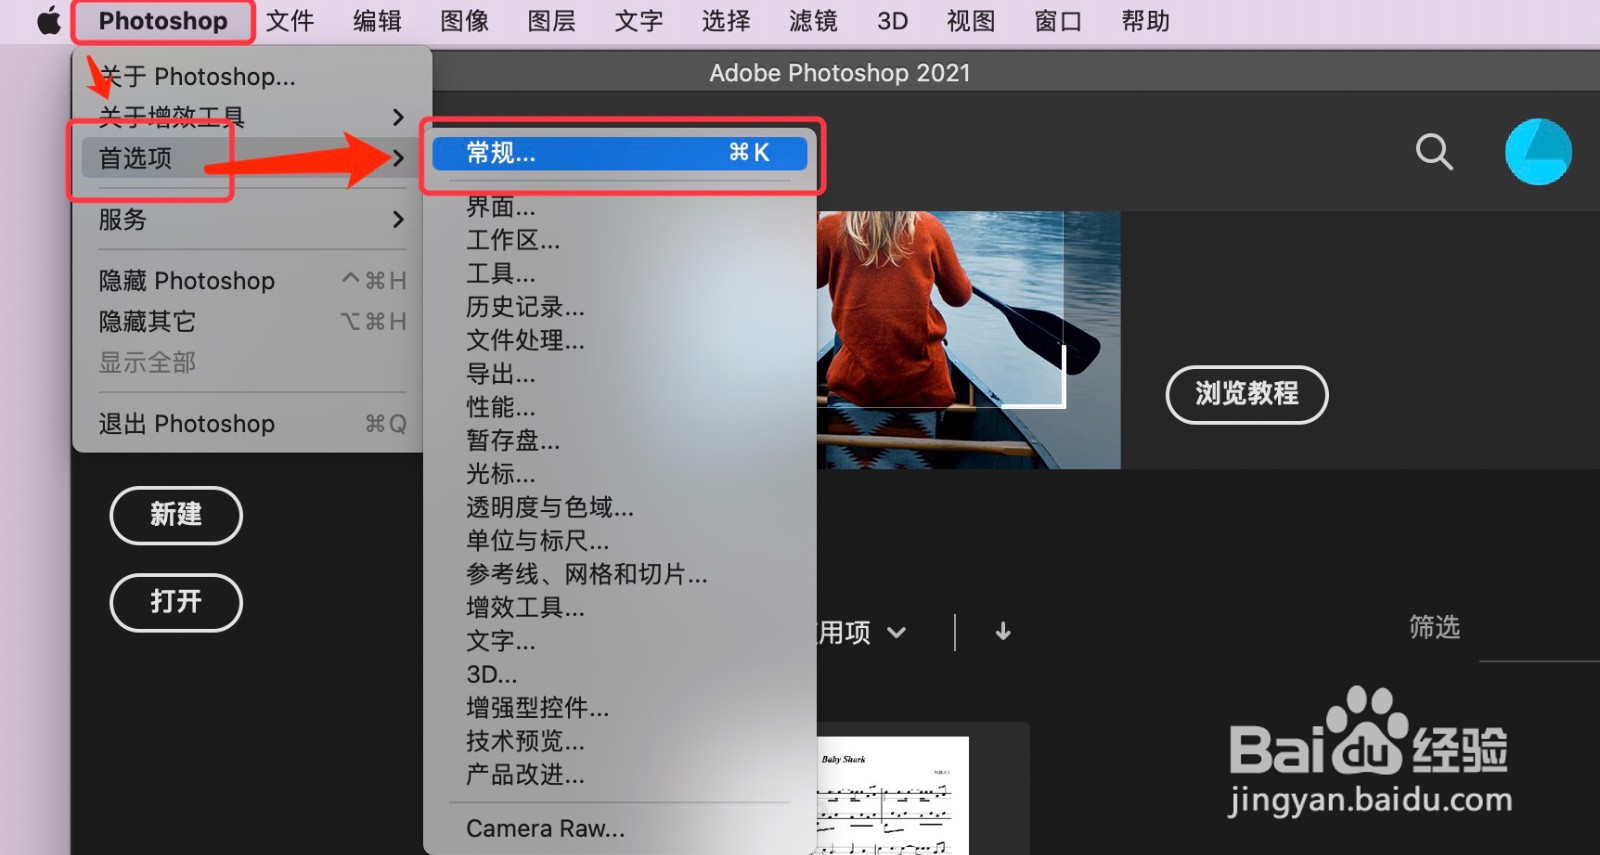Select 暂存盘... preferences item
This screenshot has width=1600, height=855.
tap(620, 441)
